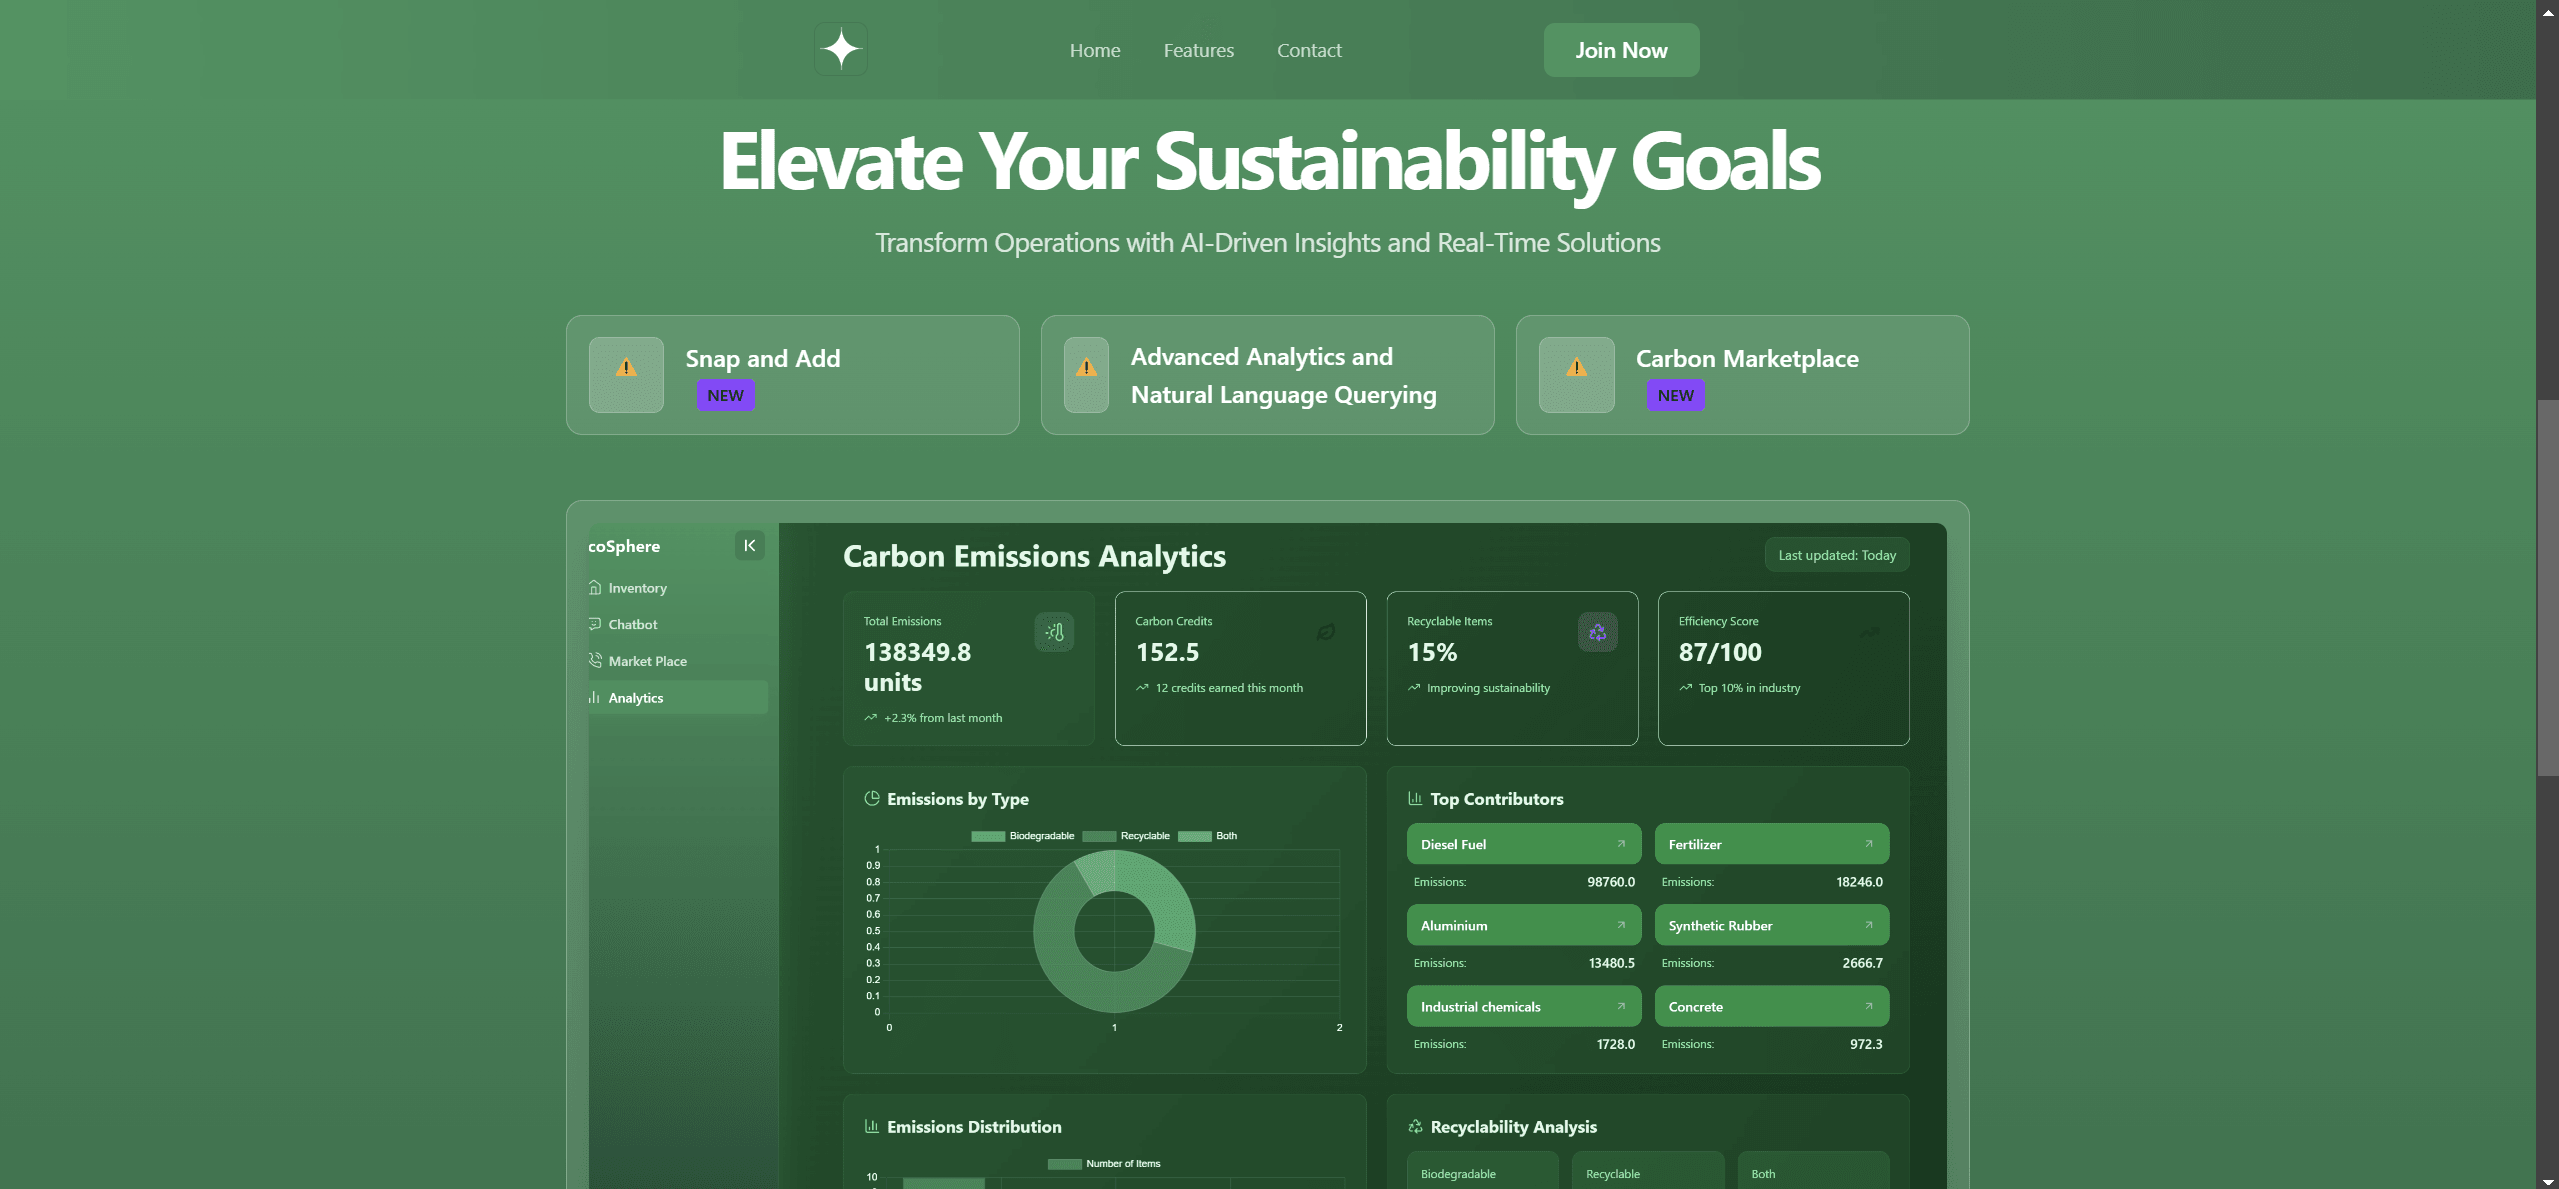Click the Market Place sidebar icon

[x=595, y=661]
